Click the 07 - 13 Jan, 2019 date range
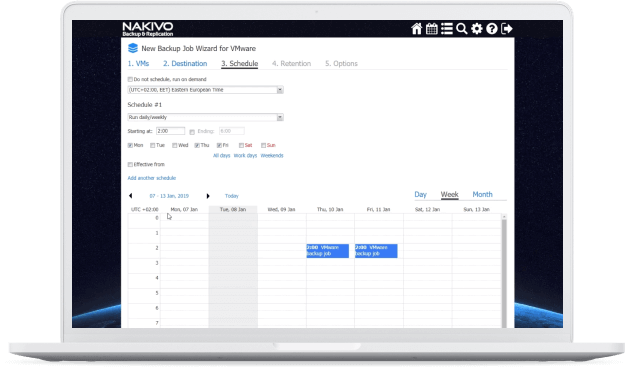The height and width of the screenshot is (368, 627). point(169,196)
